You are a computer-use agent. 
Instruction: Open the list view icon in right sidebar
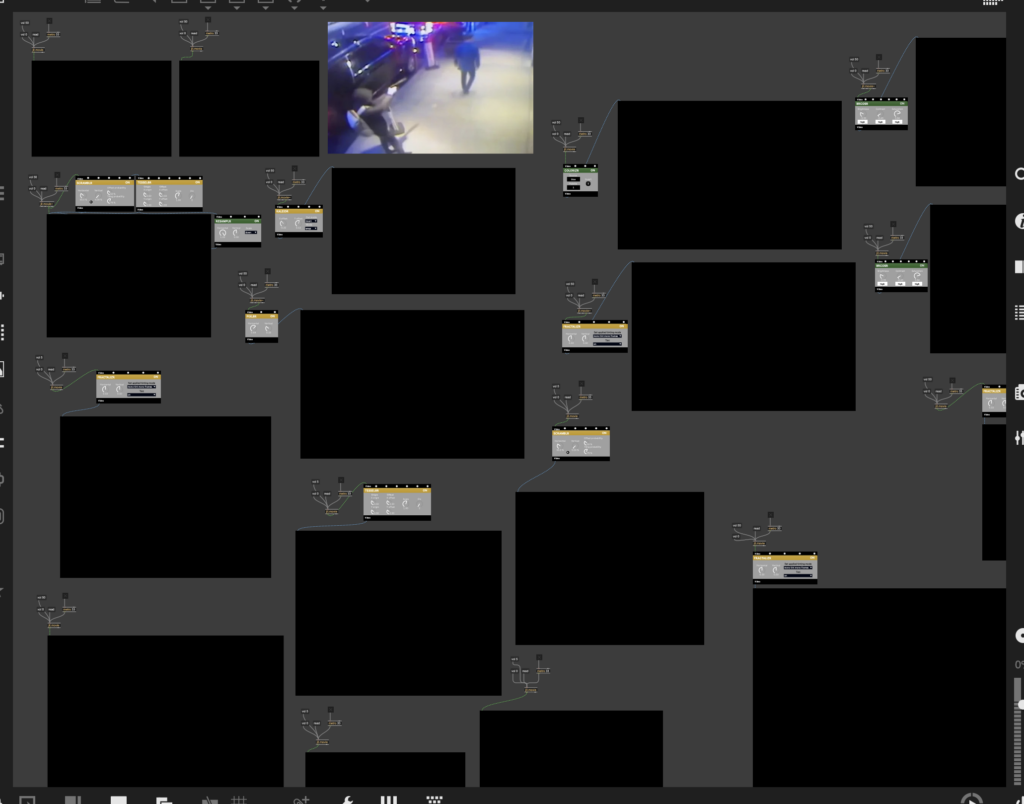click(x=1019, y=313)
